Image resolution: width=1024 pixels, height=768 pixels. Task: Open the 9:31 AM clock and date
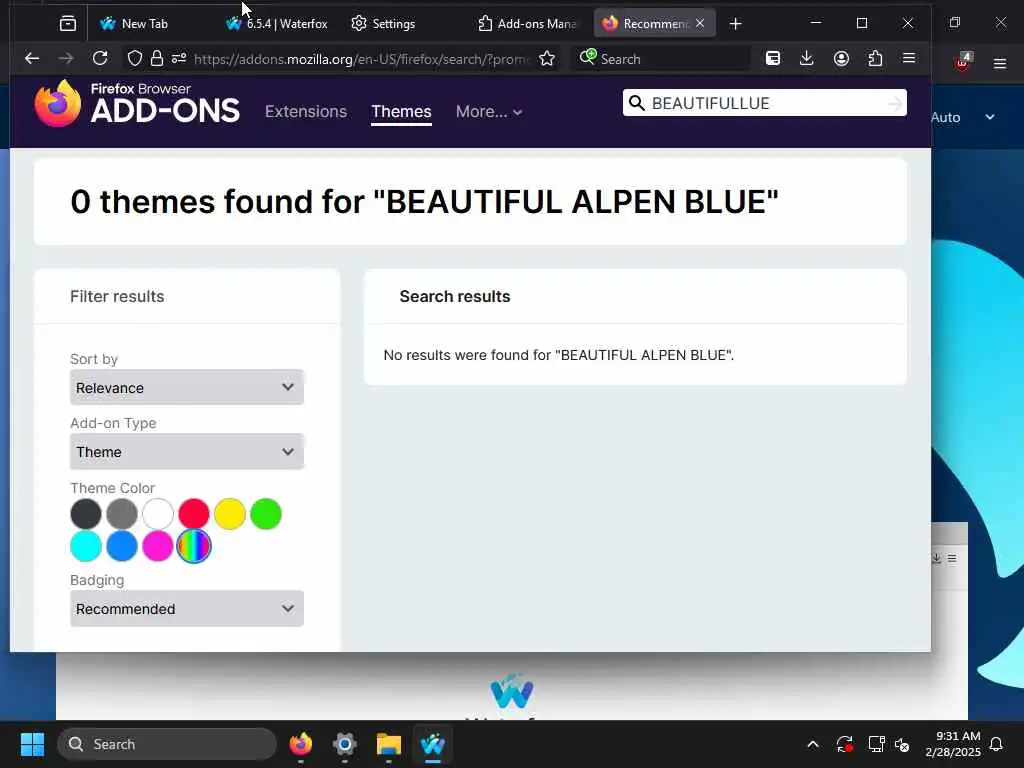coord(953,744)
